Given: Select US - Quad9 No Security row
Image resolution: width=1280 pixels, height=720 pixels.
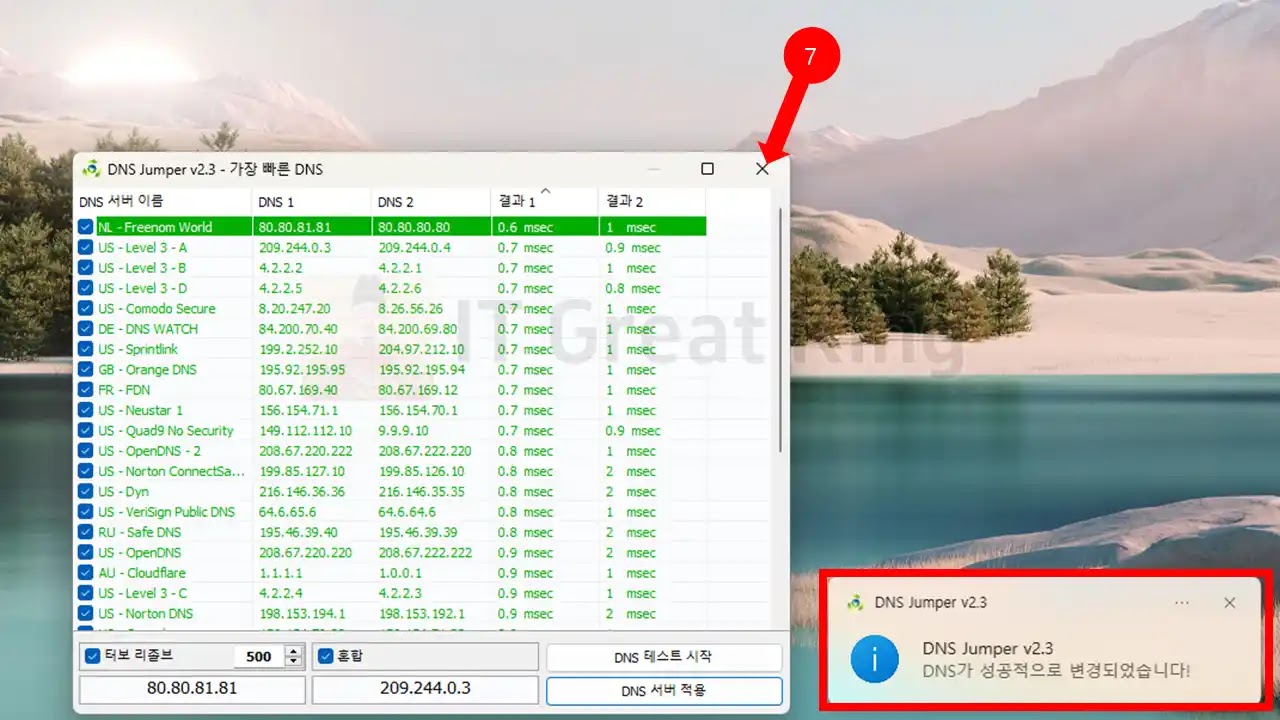Looking at the screenshot, I should (x=391, y=430).
